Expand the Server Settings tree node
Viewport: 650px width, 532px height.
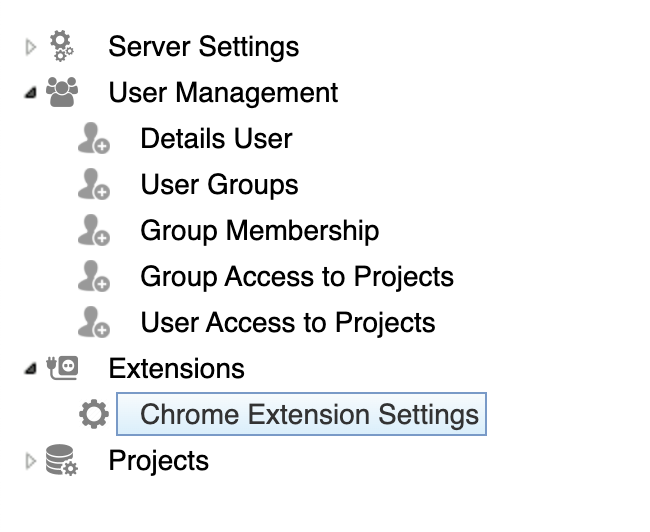point(30,46)
